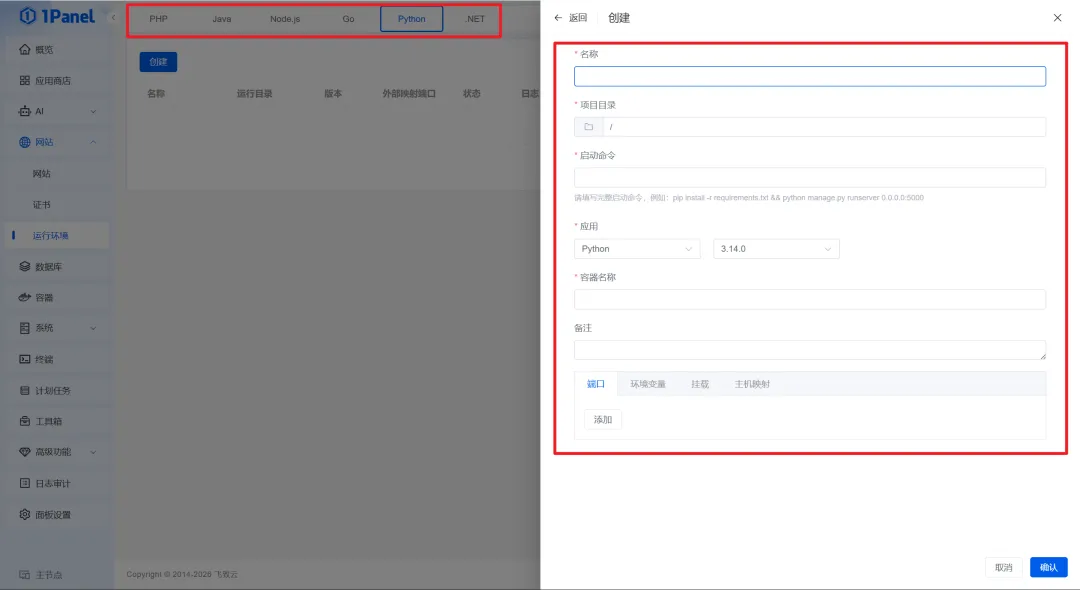Click the 状态 column header

click(x=472, y=94)
